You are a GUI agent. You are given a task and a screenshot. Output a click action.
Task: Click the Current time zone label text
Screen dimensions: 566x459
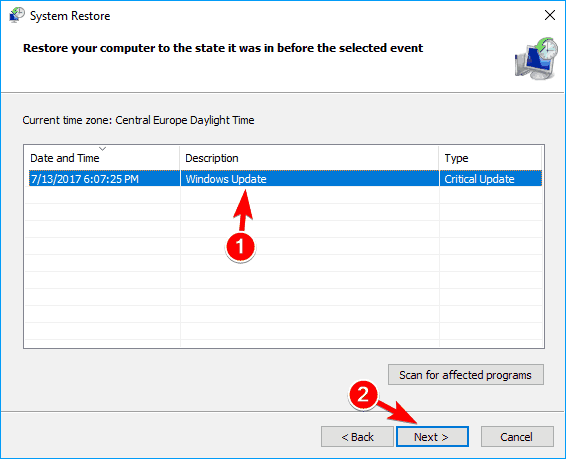click(138, 120)
